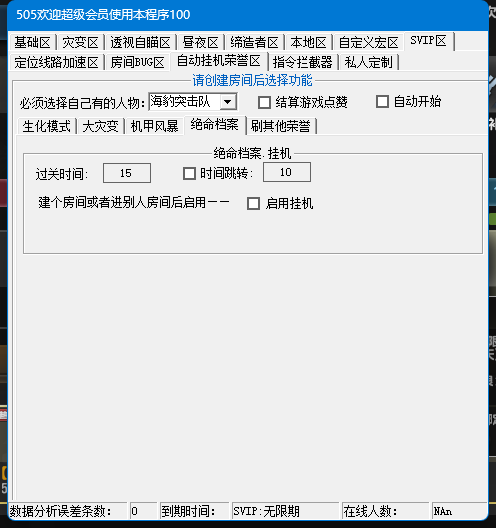Open the 刷其他荣誉 sub-tab
The width and height of the screenshot is (496, 528).
pos(280,127)
